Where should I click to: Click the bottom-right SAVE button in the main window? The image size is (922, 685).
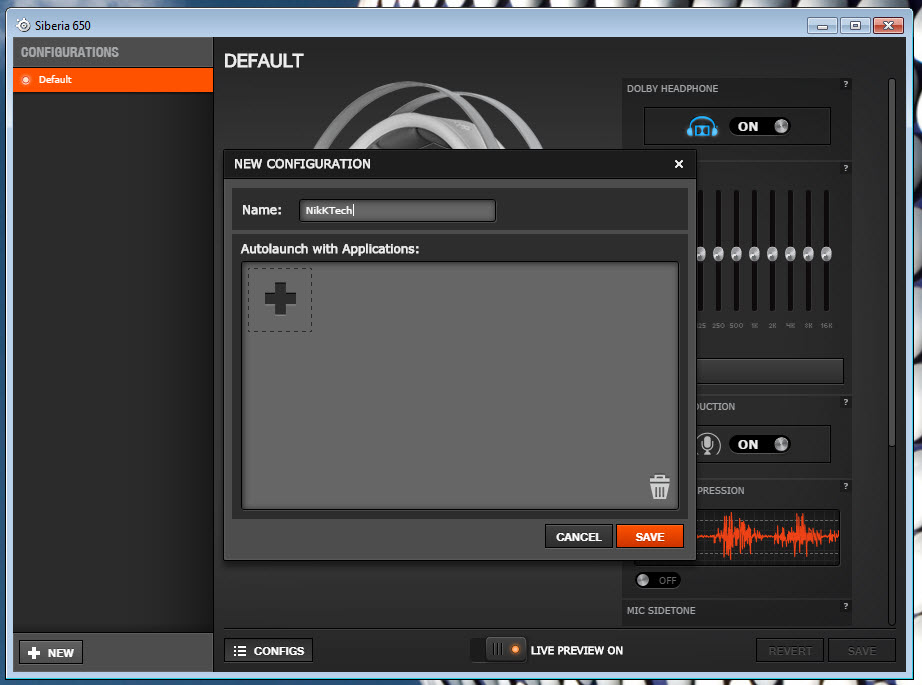[x=861, y=650]
